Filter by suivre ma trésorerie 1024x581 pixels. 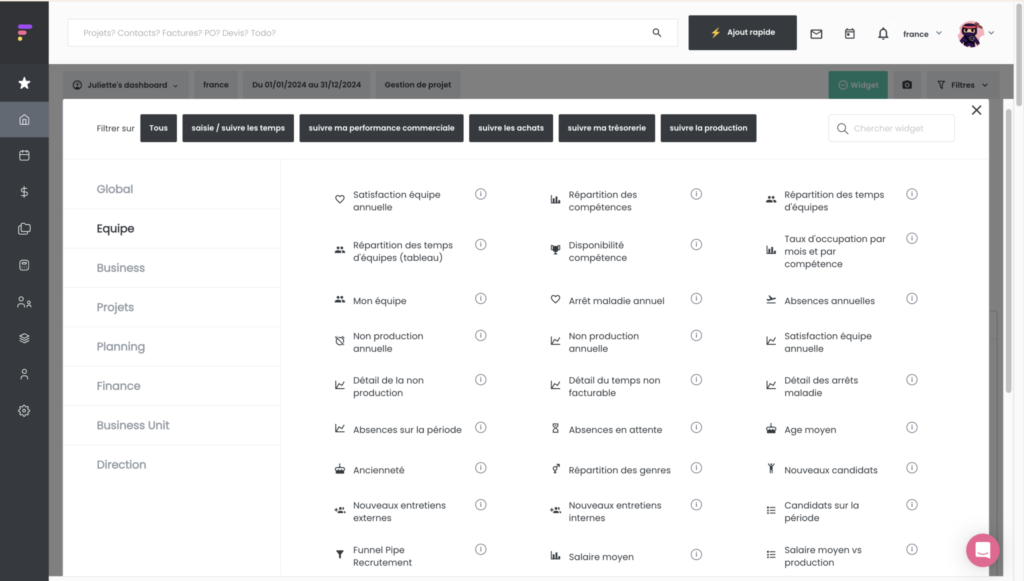coord(606,128)
